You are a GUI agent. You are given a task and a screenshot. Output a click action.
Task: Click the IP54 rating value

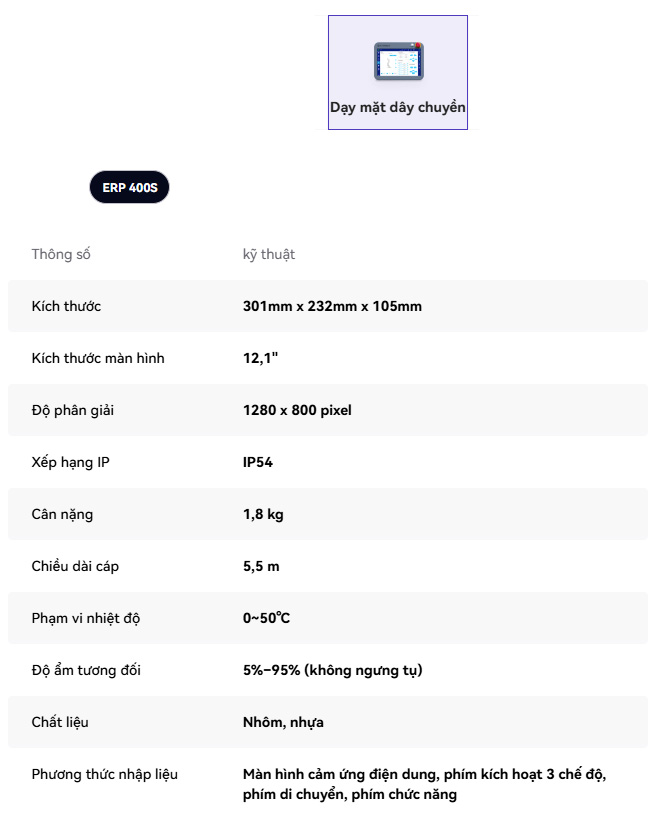coord(258,462)
